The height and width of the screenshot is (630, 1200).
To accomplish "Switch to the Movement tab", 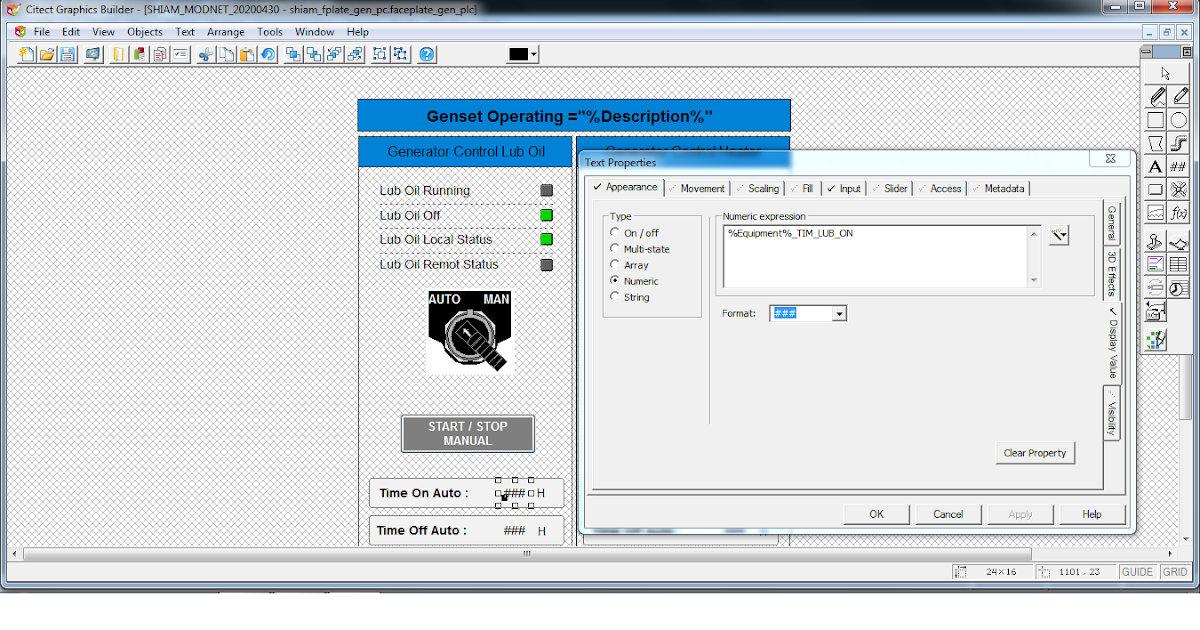I will click(703, 188).
